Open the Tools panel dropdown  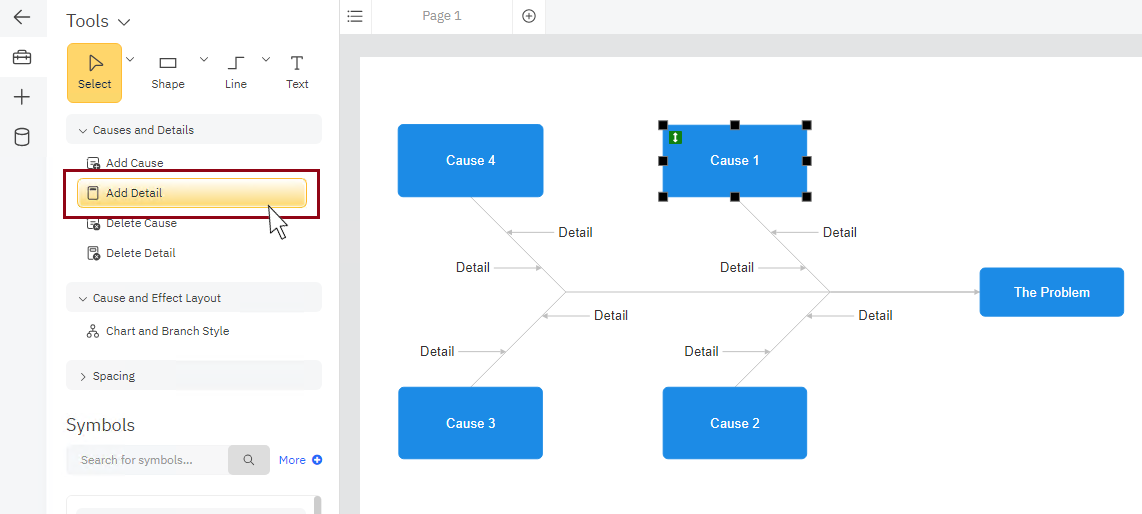coord(124,22)
